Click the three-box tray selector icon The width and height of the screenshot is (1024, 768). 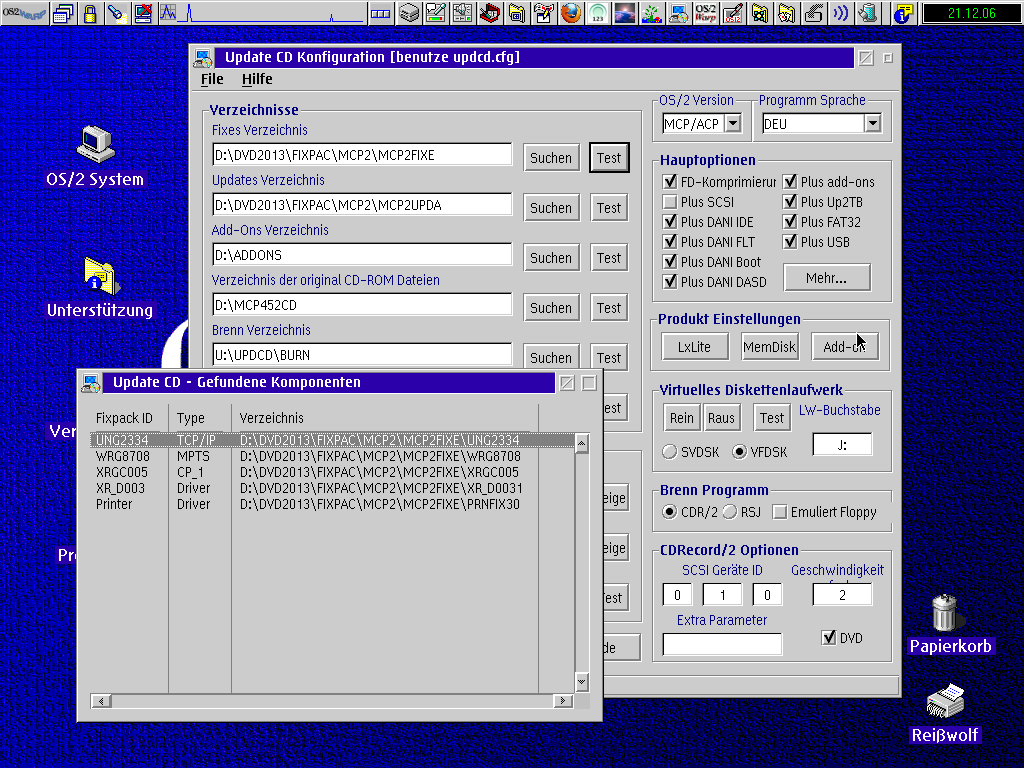pyautogui.click(x=380, y=13)
